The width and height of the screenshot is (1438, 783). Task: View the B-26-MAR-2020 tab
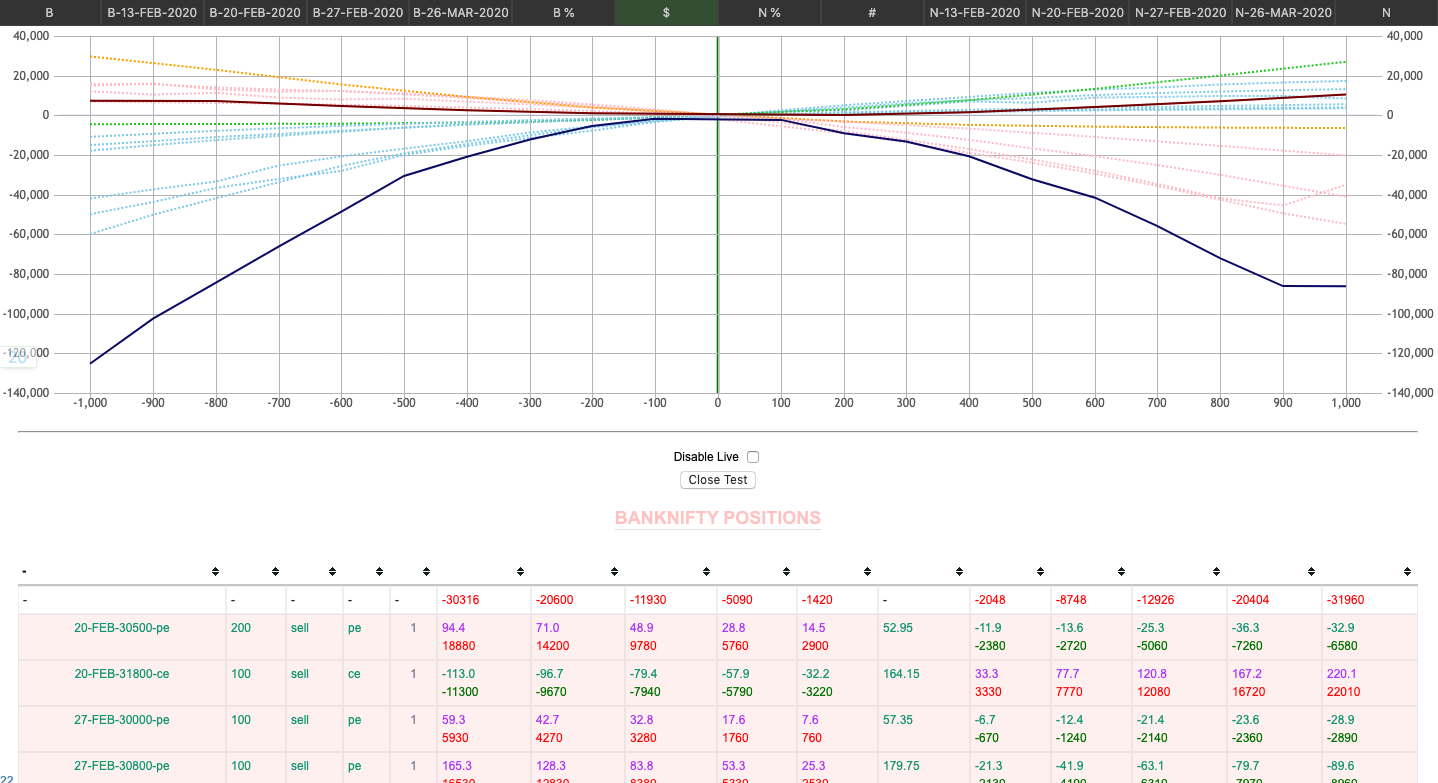(x=460, y=13)
